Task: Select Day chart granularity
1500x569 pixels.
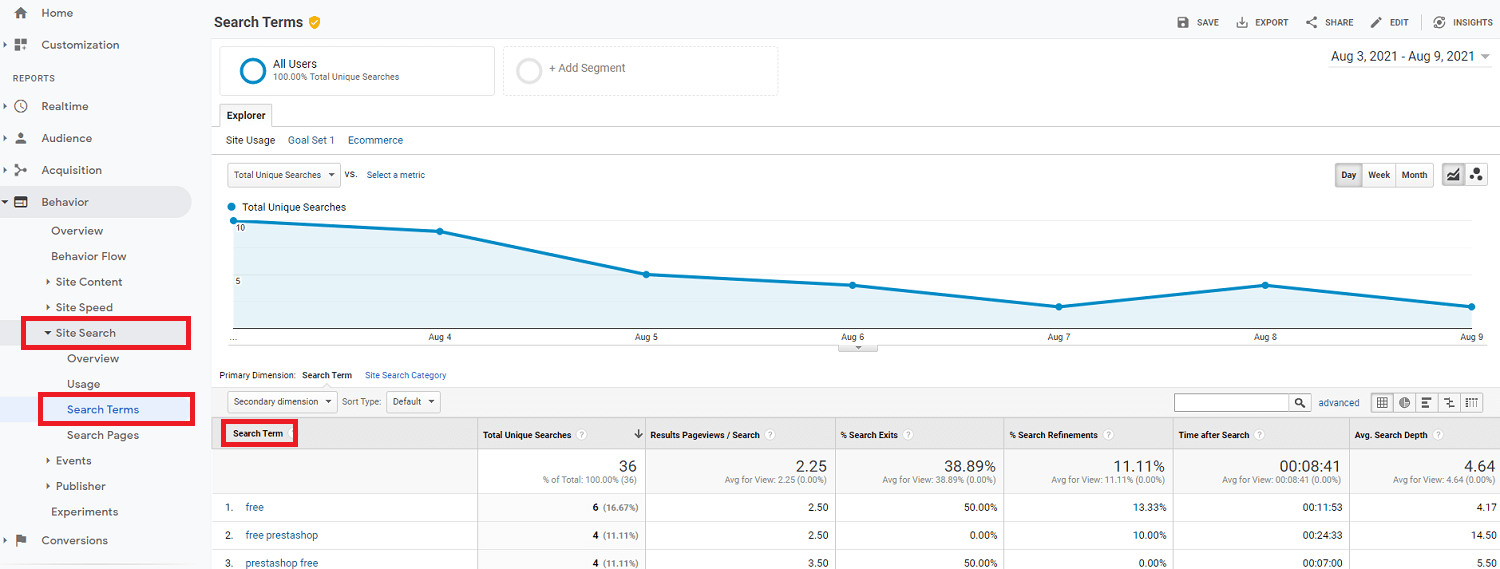Action: (1349, 175)
